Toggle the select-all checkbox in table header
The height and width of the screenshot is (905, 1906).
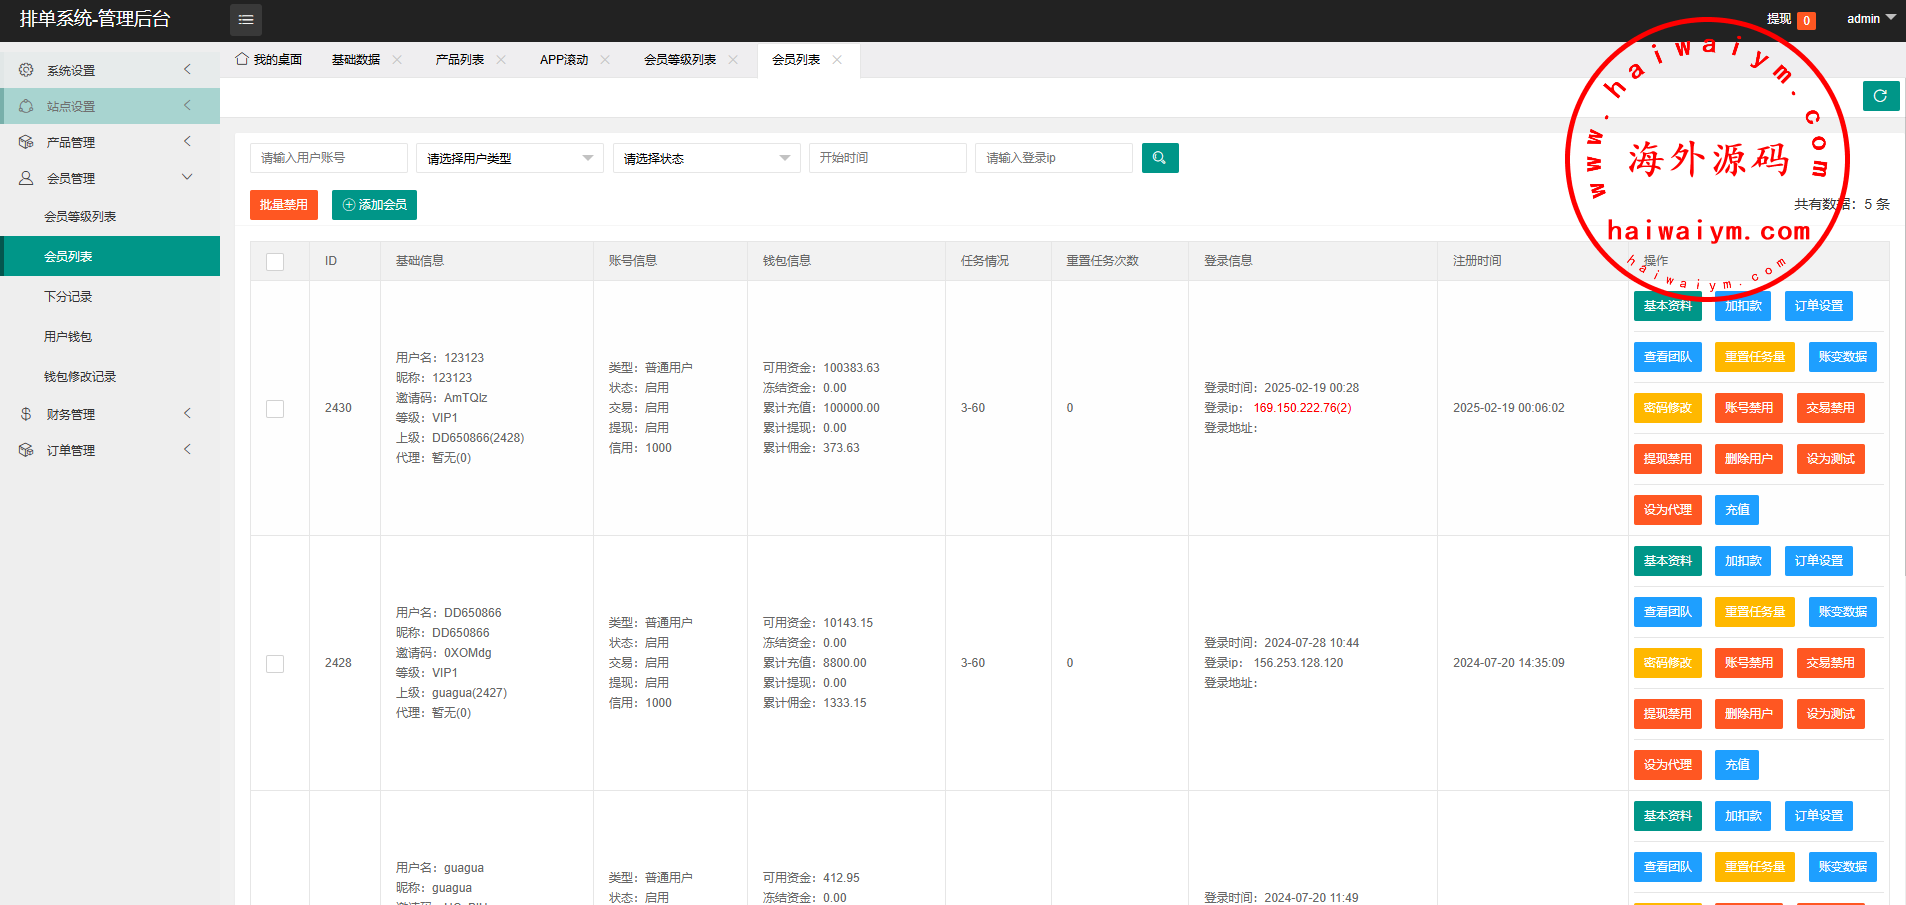pyautogui.click(x=275, y=262)
